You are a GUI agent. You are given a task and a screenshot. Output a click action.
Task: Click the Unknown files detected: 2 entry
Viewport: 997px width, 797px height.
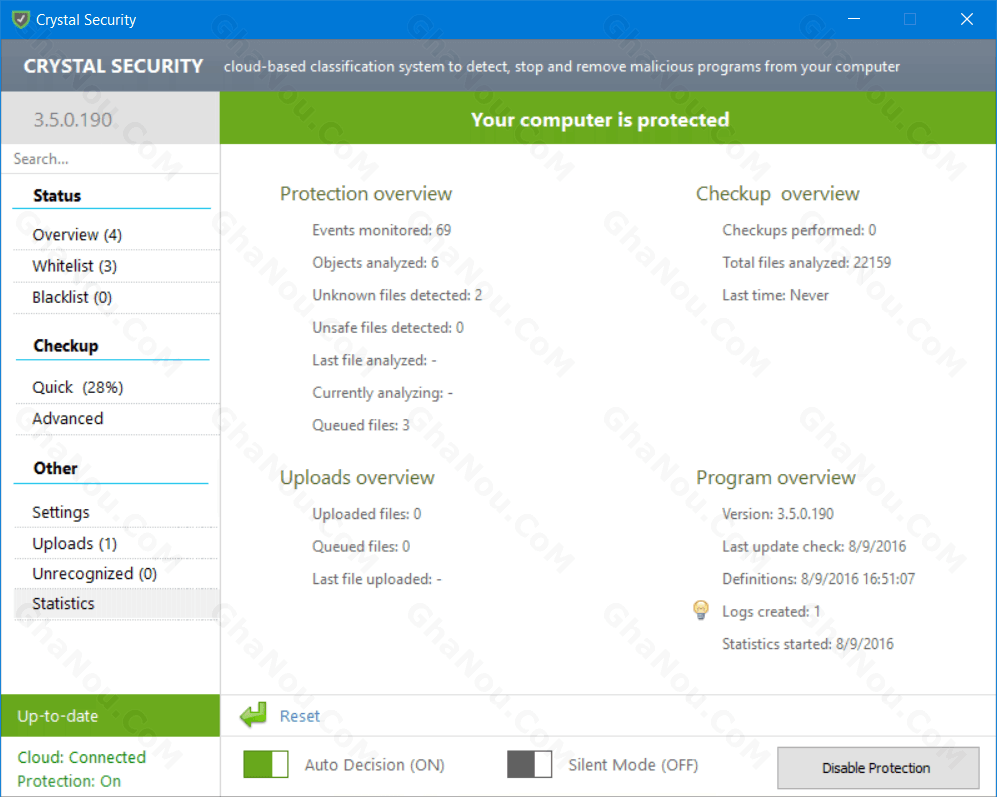click(x=397, y=295)
